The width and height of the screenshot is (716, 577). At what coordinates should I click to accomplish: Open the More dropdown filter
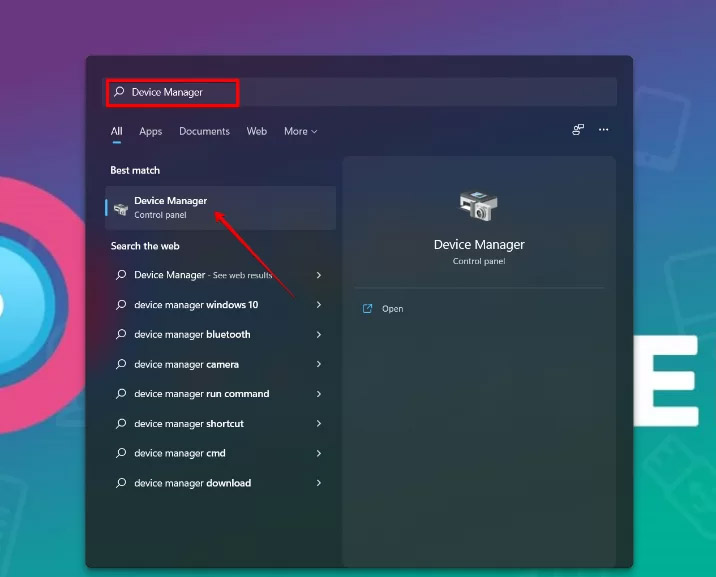click(300, 131)
